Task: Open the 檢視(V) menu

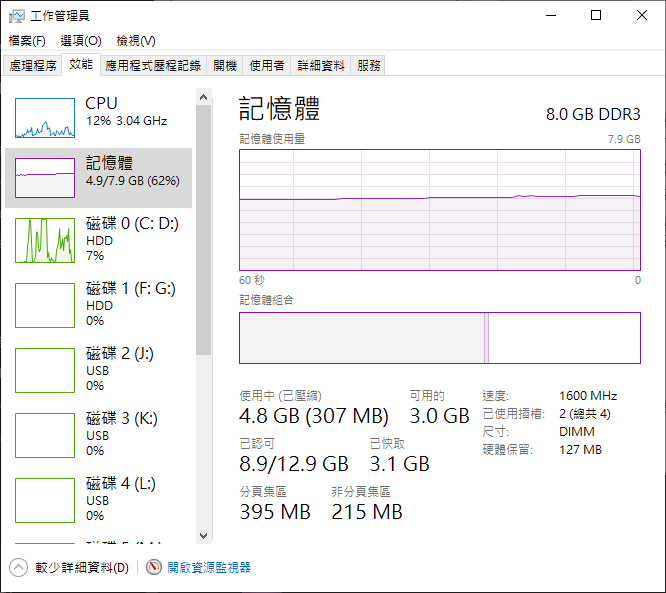Action: pos(136,41)
